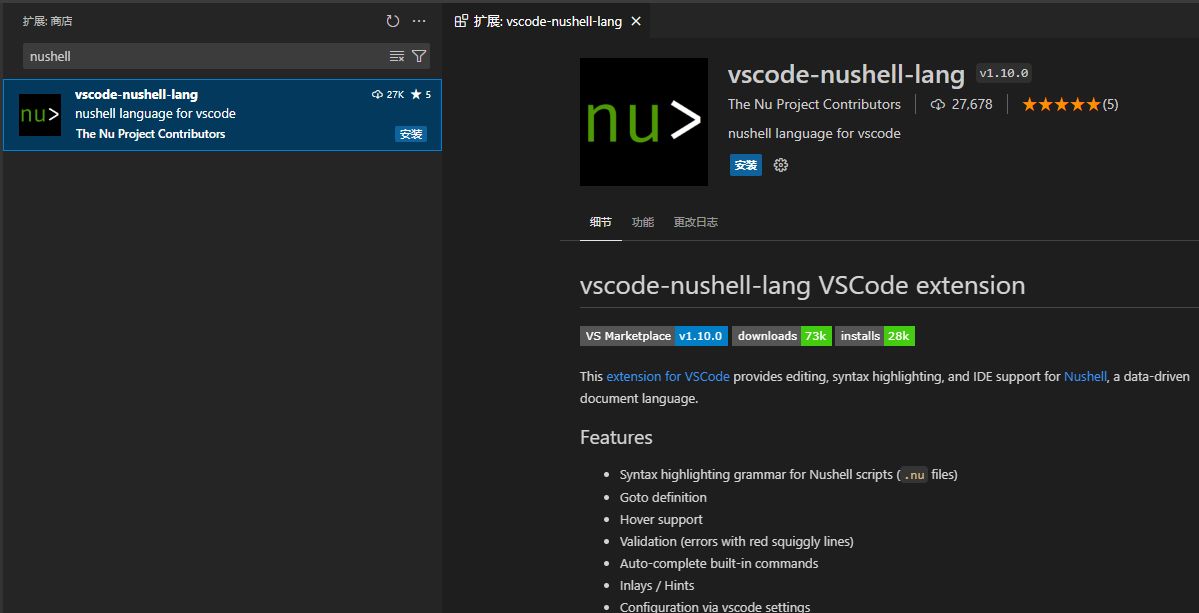The height and width of the screenshot is (613, 1199).
Task: Click nushell language for vscode description in details
Action: tap(814, 134)
